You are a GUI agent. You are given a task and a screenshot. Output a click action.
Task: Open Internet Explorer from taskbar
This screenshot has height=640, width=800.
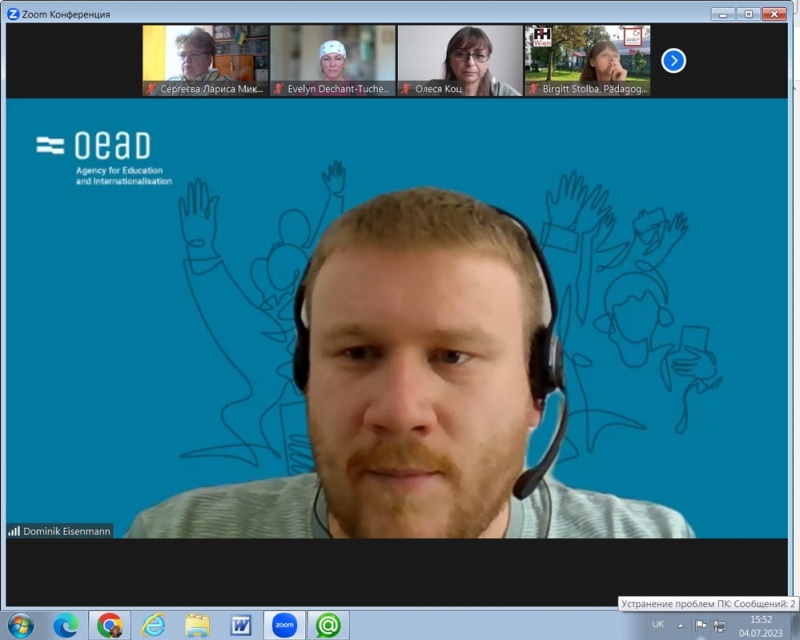pos(153,625)
